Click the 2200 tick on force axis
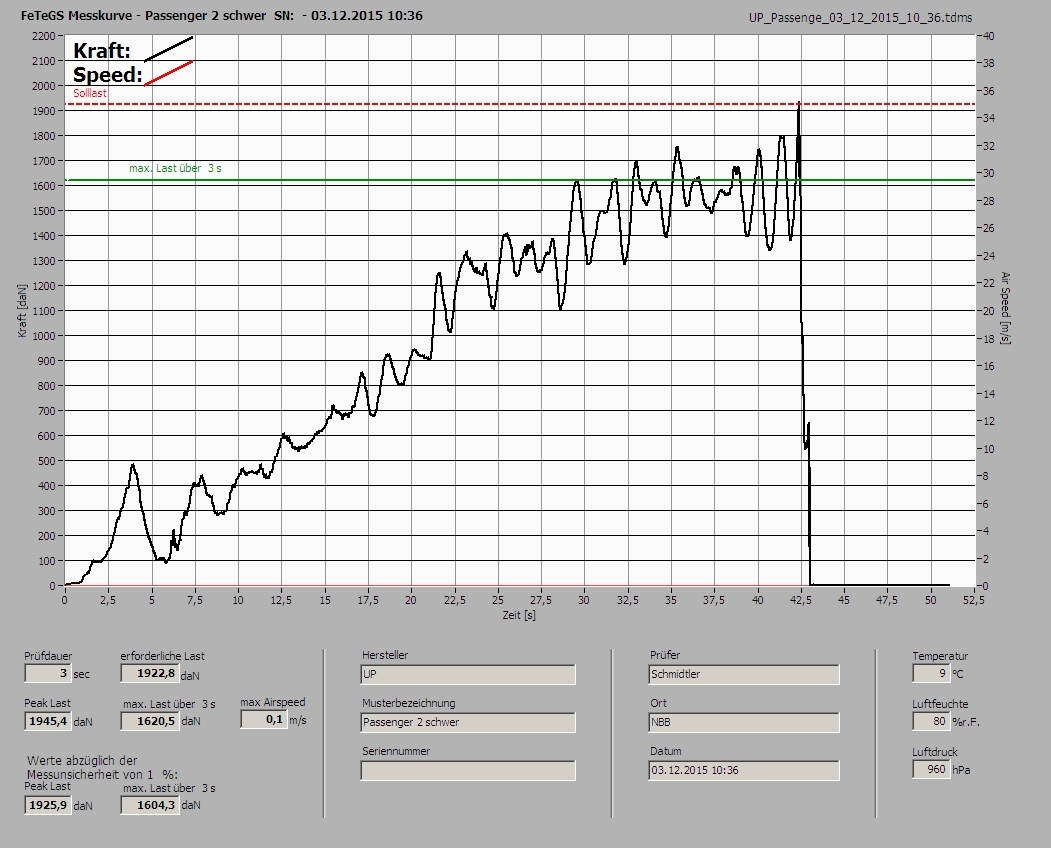The image size is (1051, 848). click(x=44, y=36)
